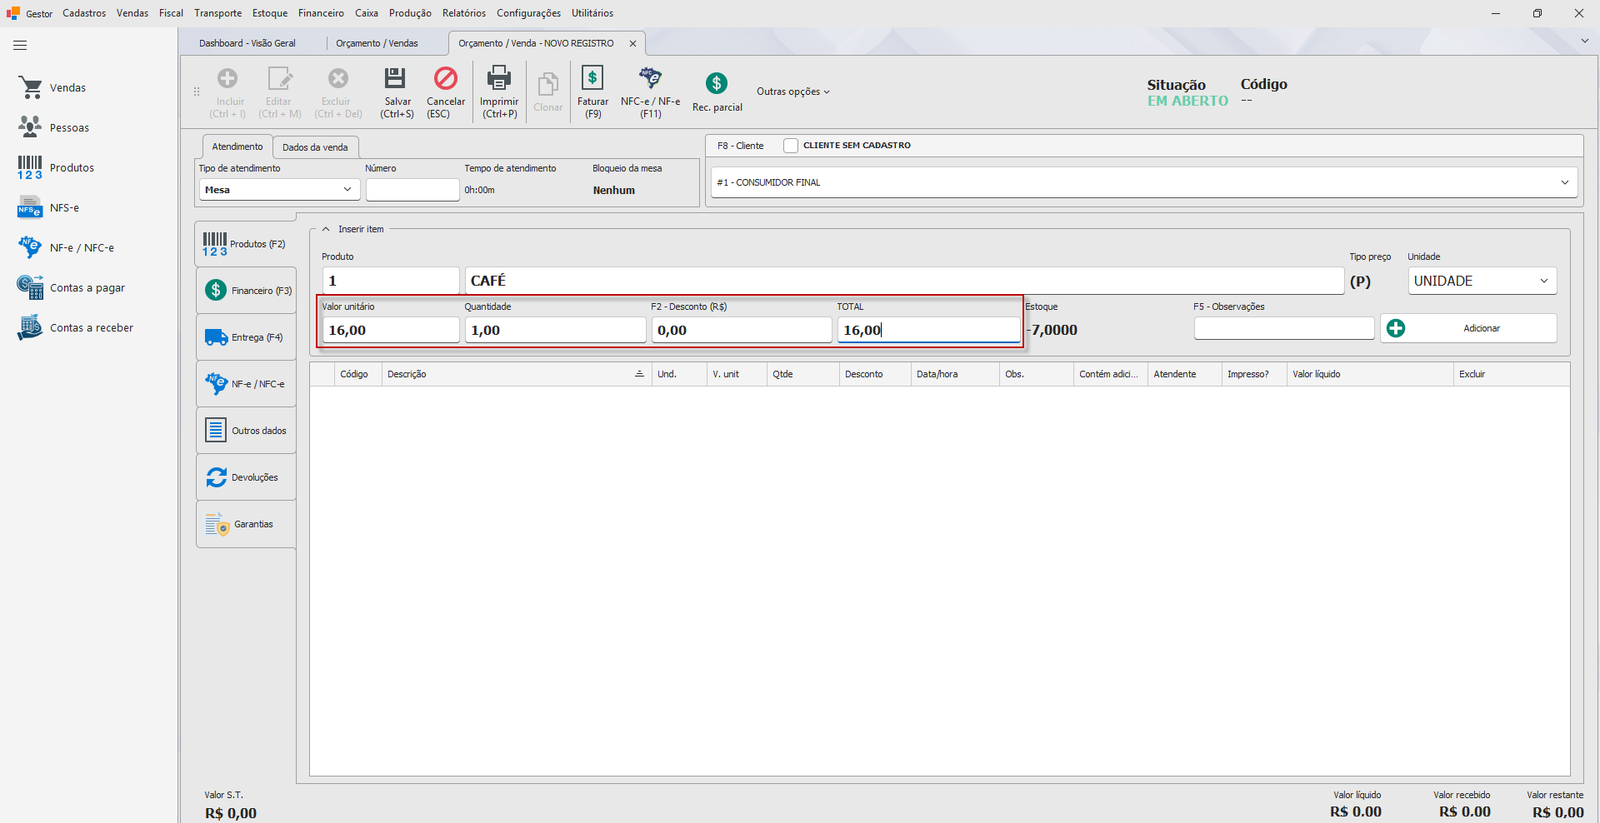Screen dimensions: 1600x823
Task: Open Produtos barcode icon in sidebar
Action: pyautogui.click(x=30, y=167)
